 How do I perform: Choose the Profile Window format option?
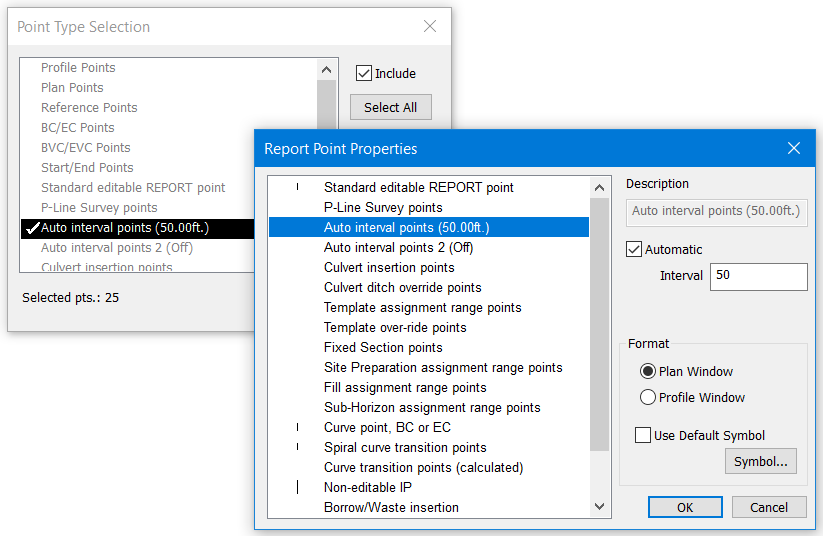click(x=647, y=397)
